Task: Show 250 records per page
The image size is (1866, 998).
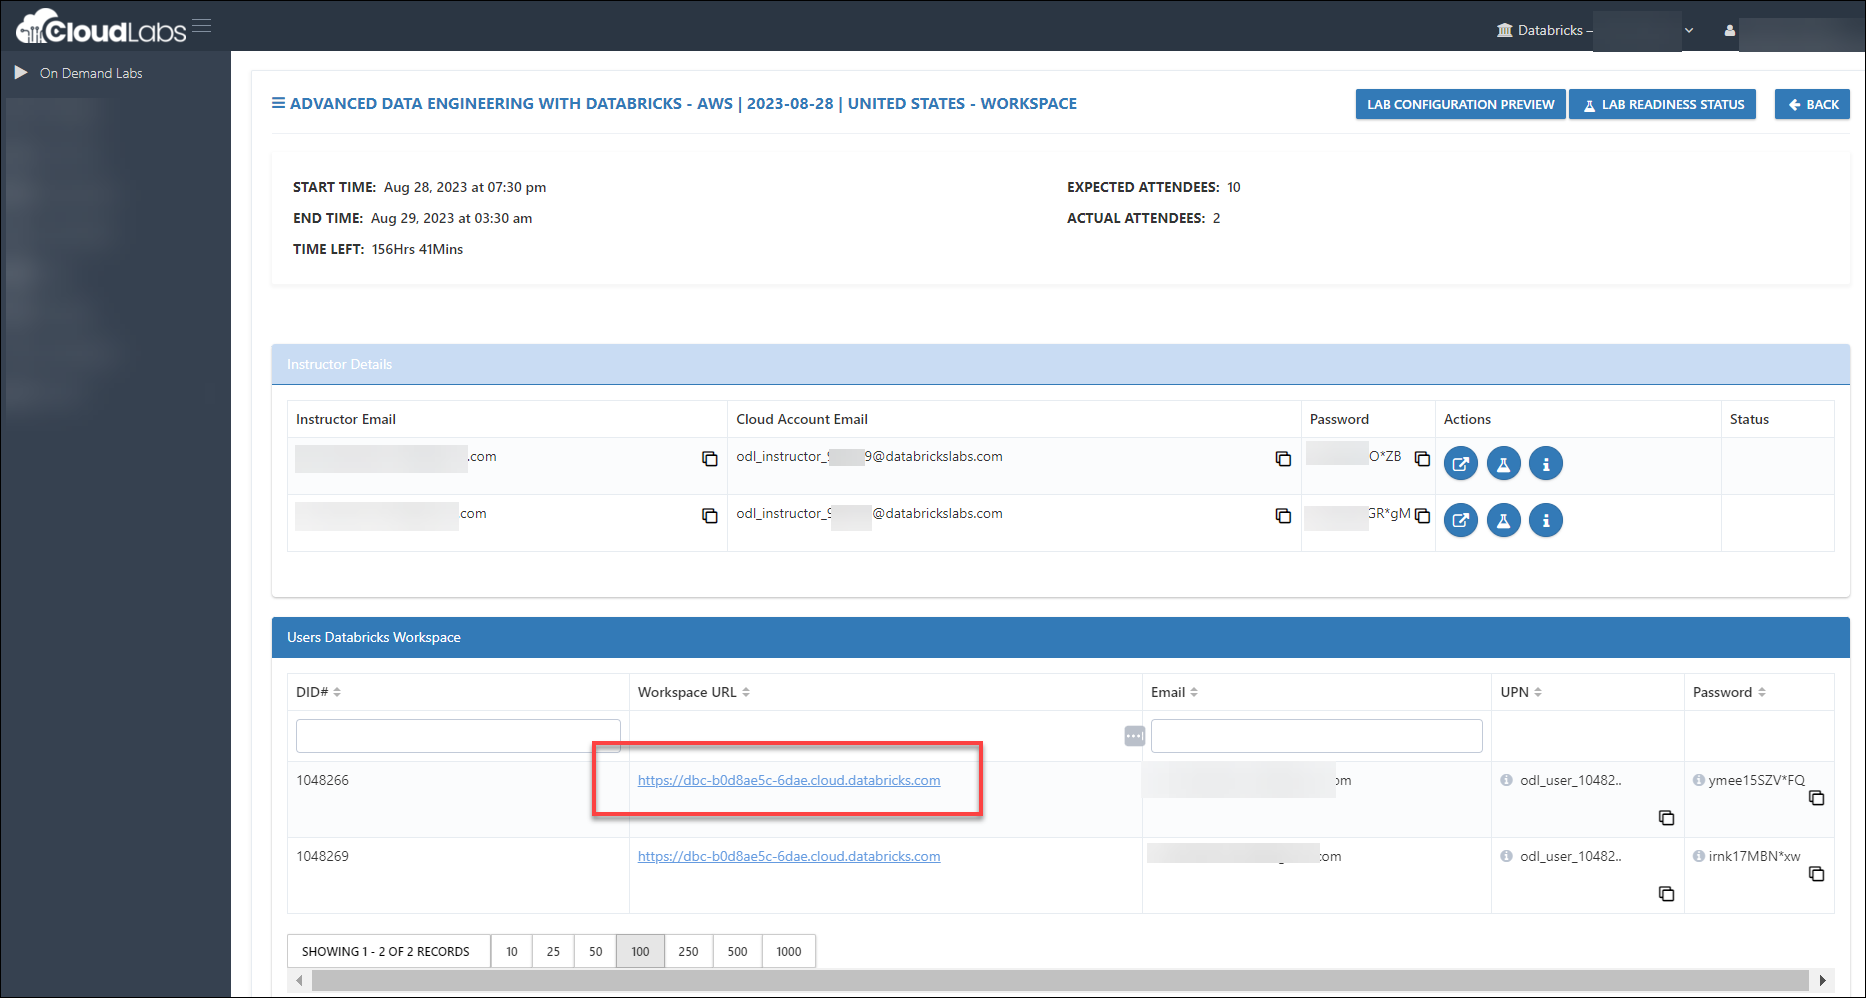Action: pos(688,951)
